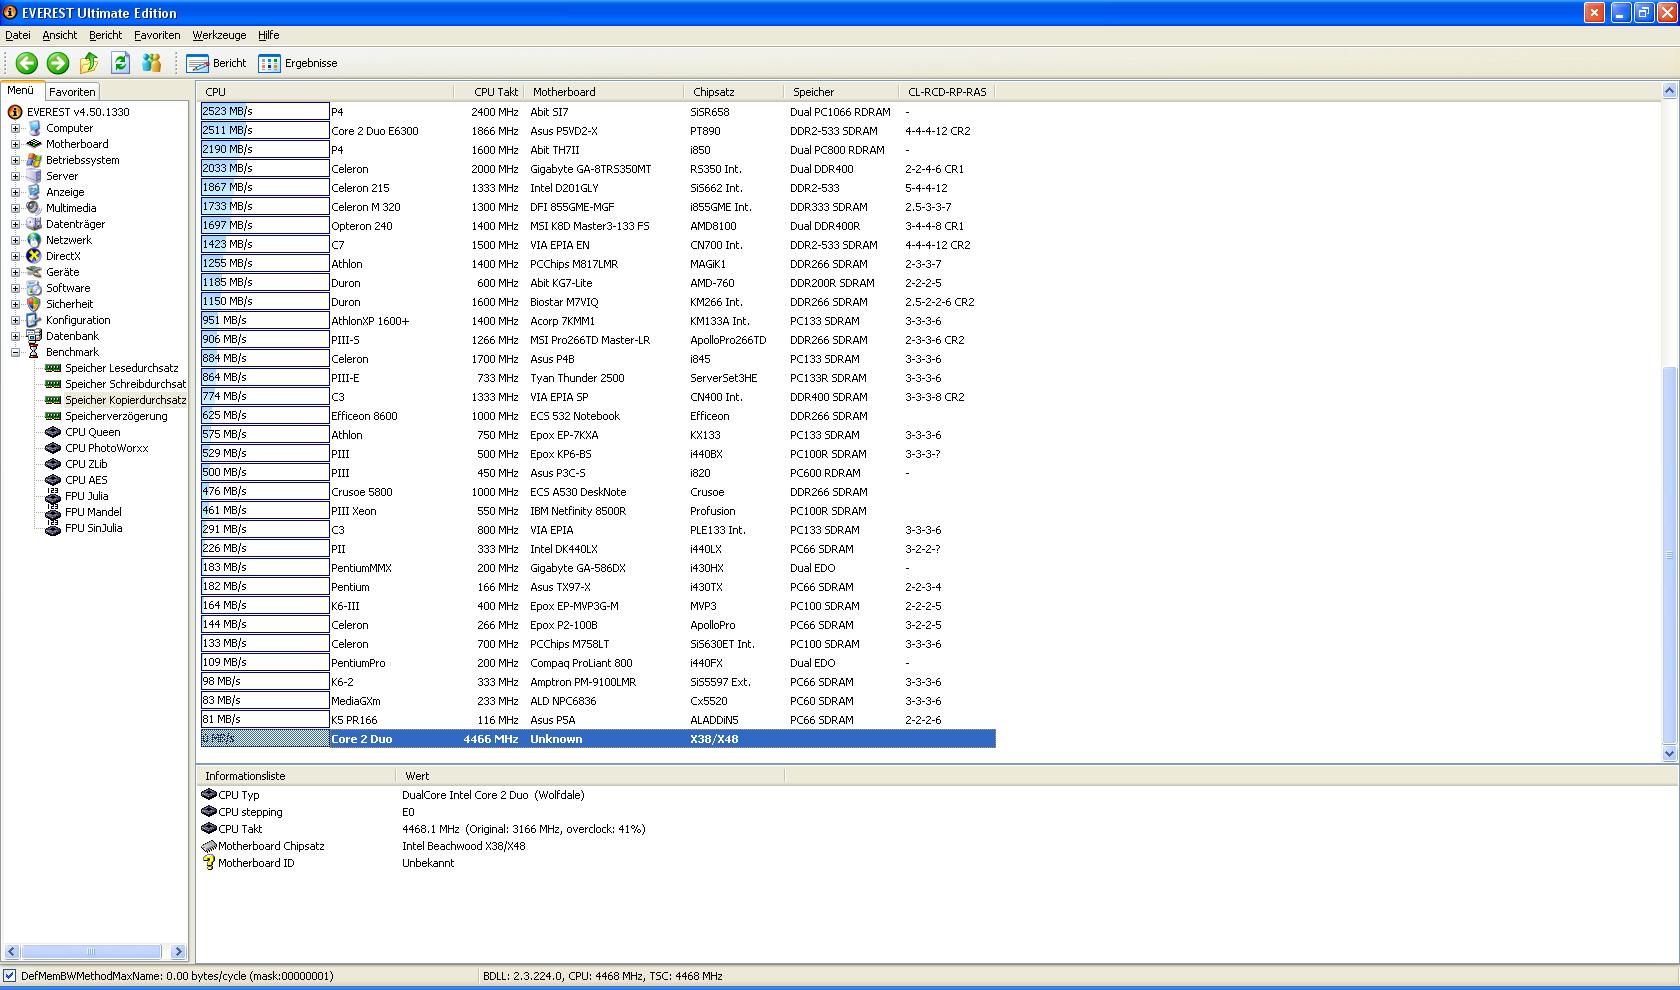Expand the Anzeige tree node

15,192
